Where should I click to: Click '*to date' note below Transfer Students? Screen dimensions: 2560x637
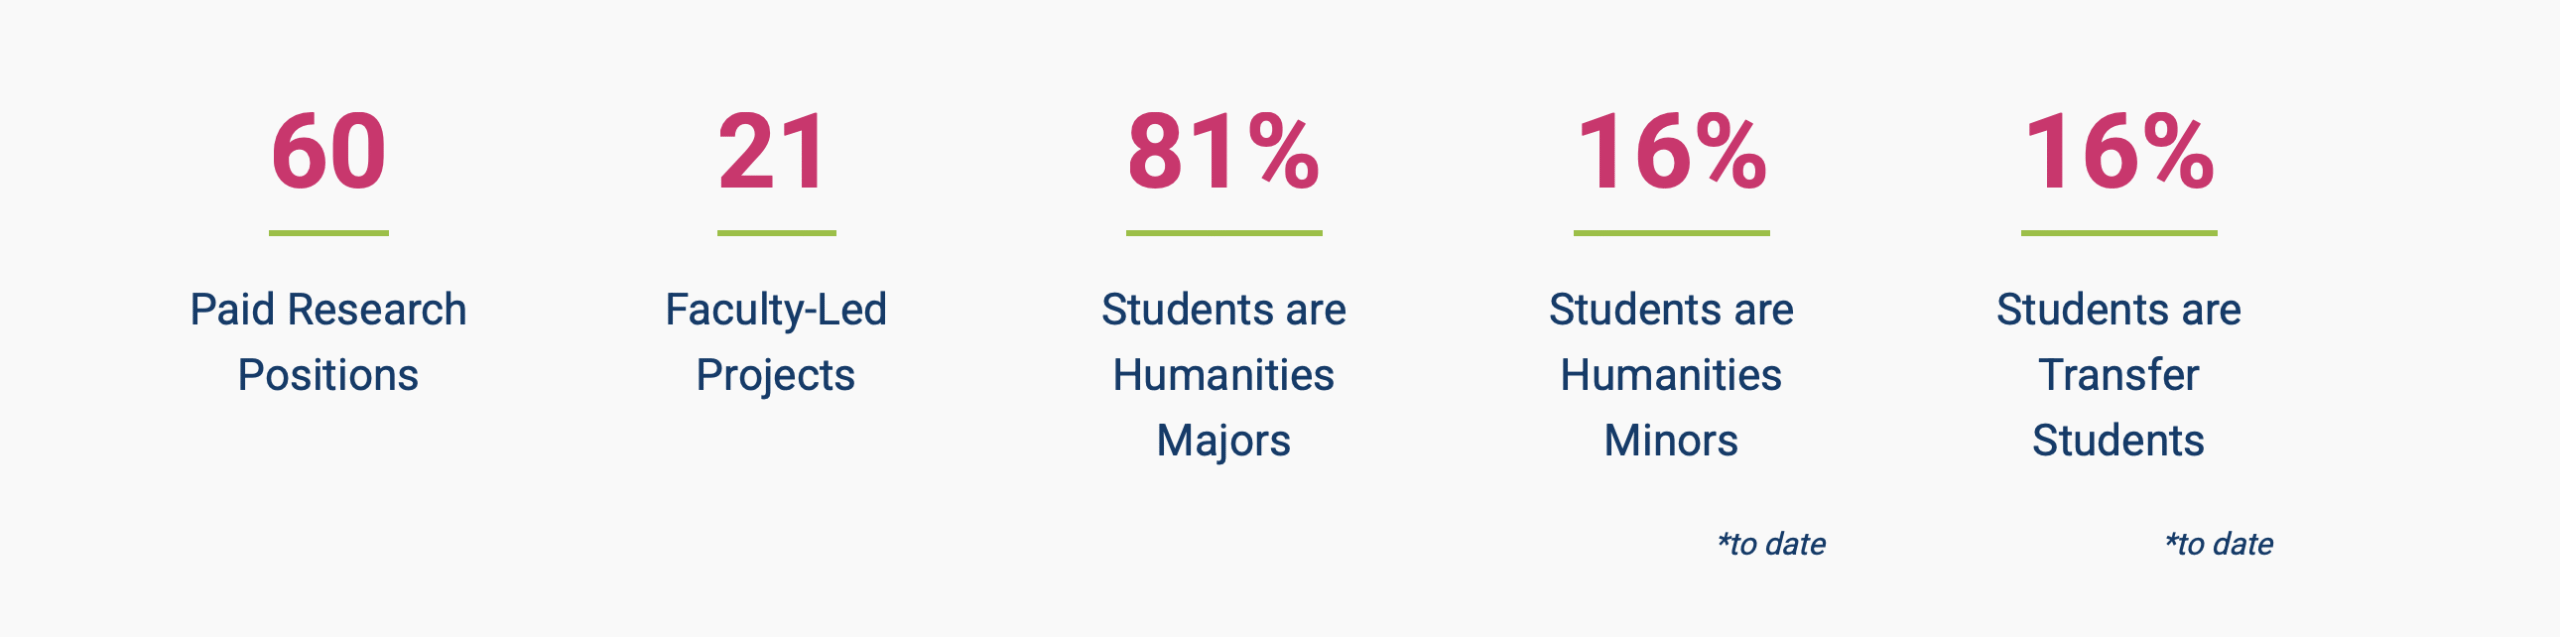pos(2218,545)
